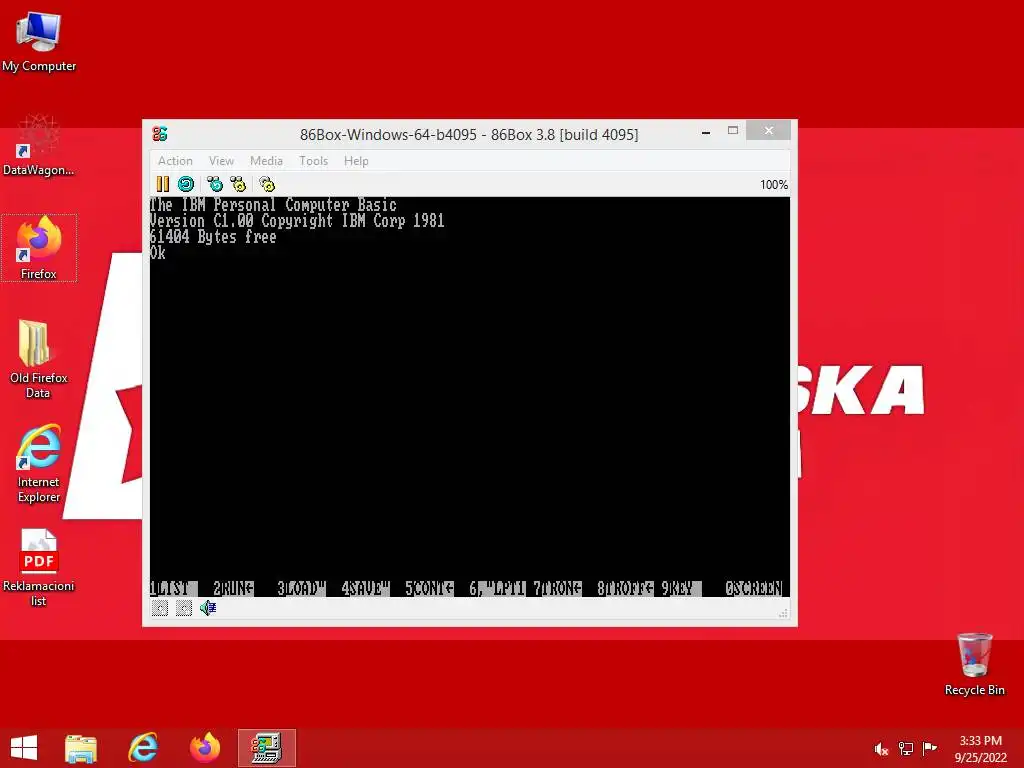Select the Firefox desktop shortcut
Viewport: 1024px width, 768px height.
pos(39,248)
